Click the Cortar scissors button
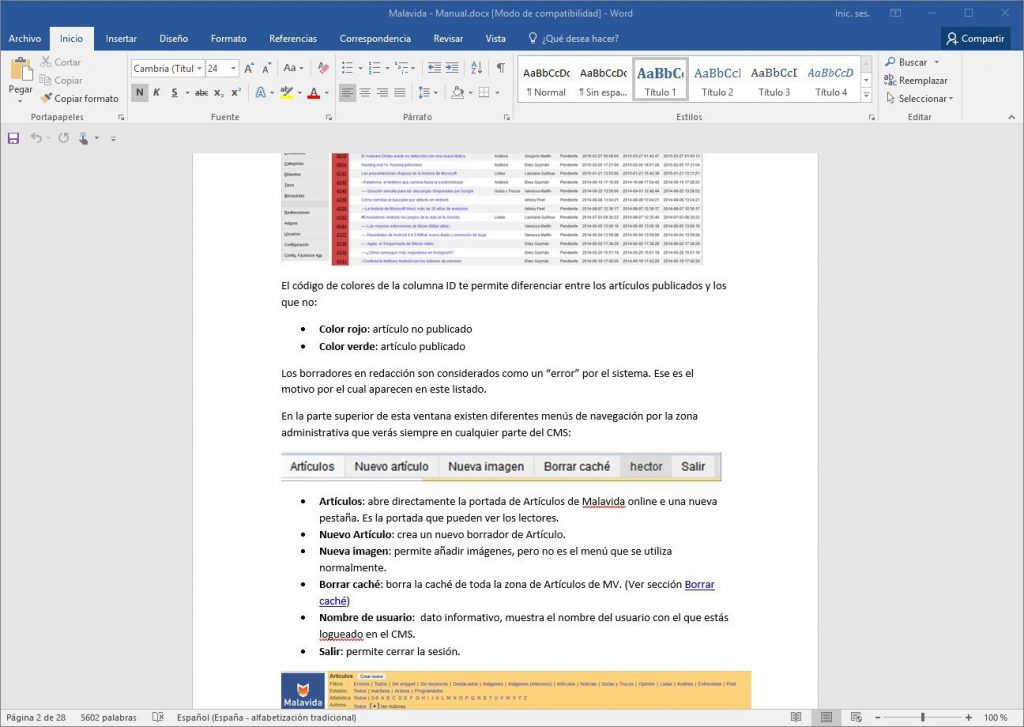 [60, 62]
